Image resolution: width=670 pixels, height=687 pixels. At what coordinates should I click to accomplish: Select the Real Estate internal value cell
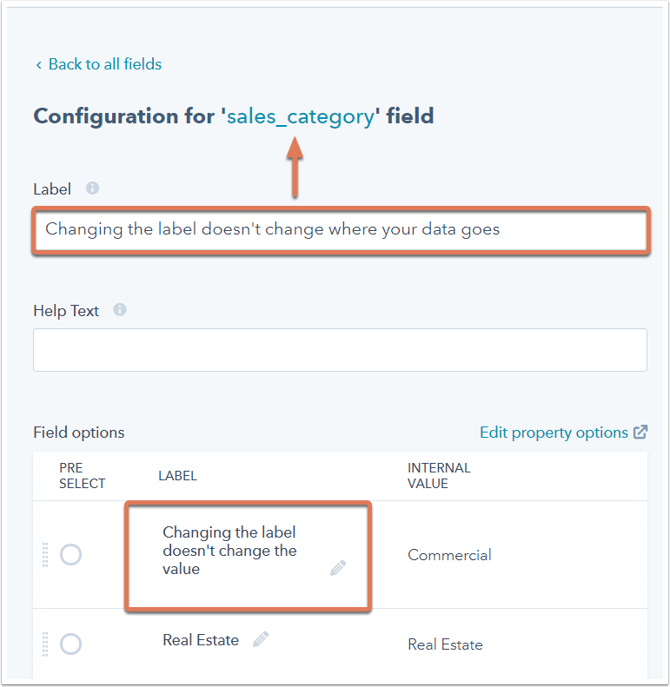pyautogui.click(x=445, y=645)
